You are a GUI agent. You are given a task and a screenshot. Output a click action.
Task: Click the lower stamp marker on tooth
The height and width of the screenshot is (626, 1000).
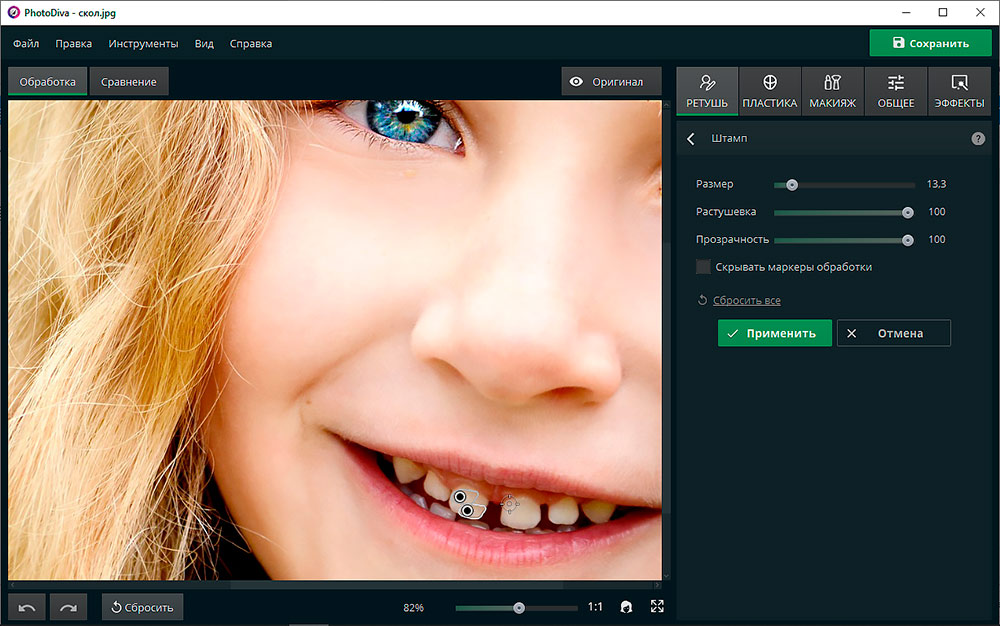click(x=467, y=511)
